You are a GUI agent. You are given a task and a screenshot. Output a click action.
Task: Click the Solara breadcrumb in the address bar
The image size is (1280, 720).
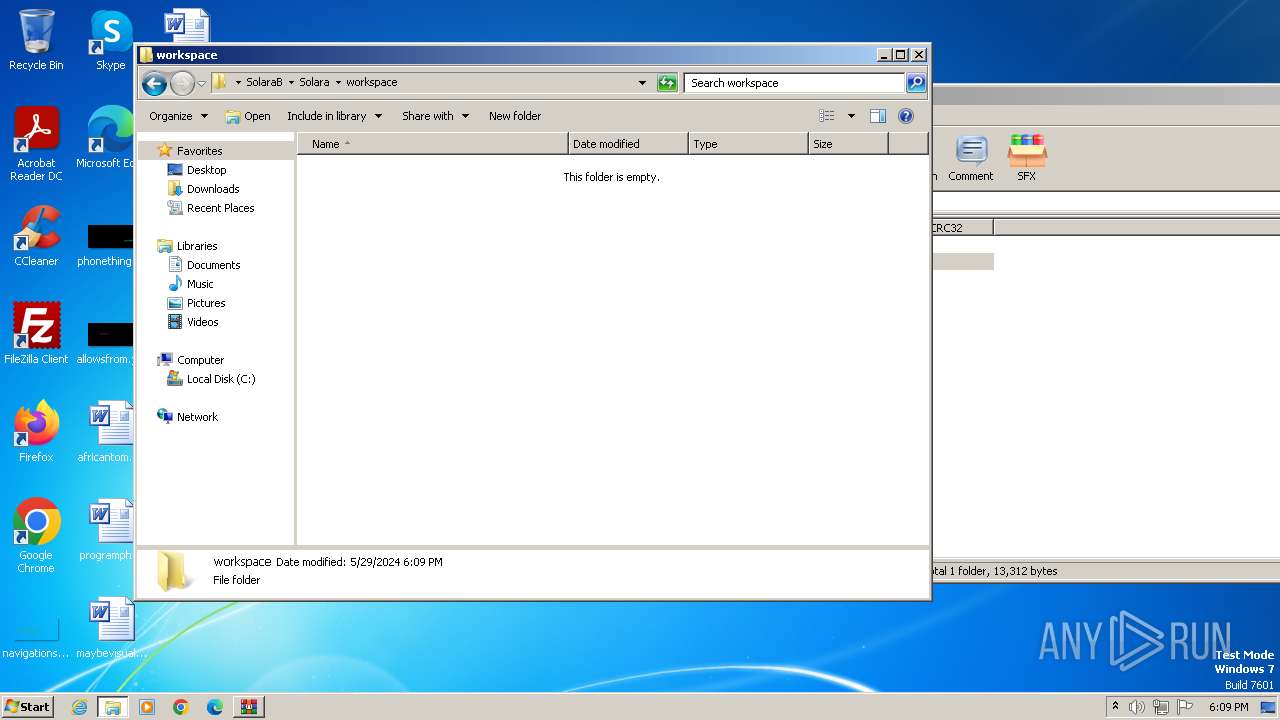[x=314, y=82]
